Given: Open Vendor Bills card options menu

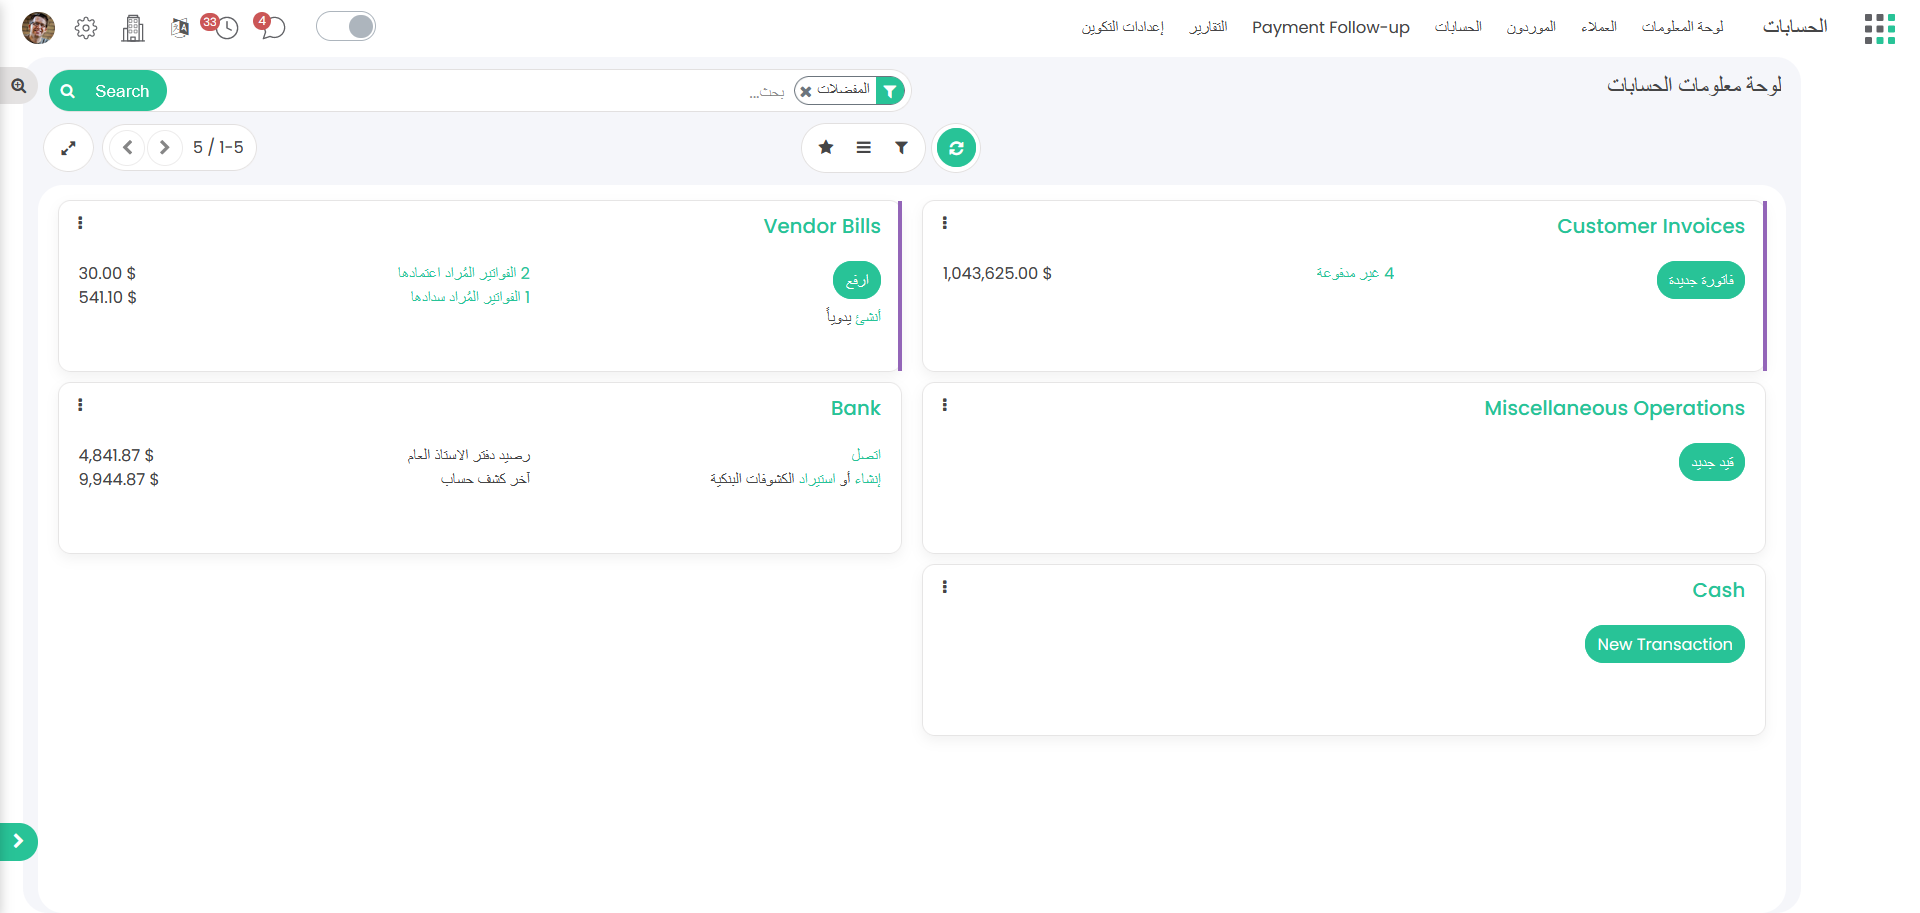Looking at the screenshot, I should pos(80,223).
